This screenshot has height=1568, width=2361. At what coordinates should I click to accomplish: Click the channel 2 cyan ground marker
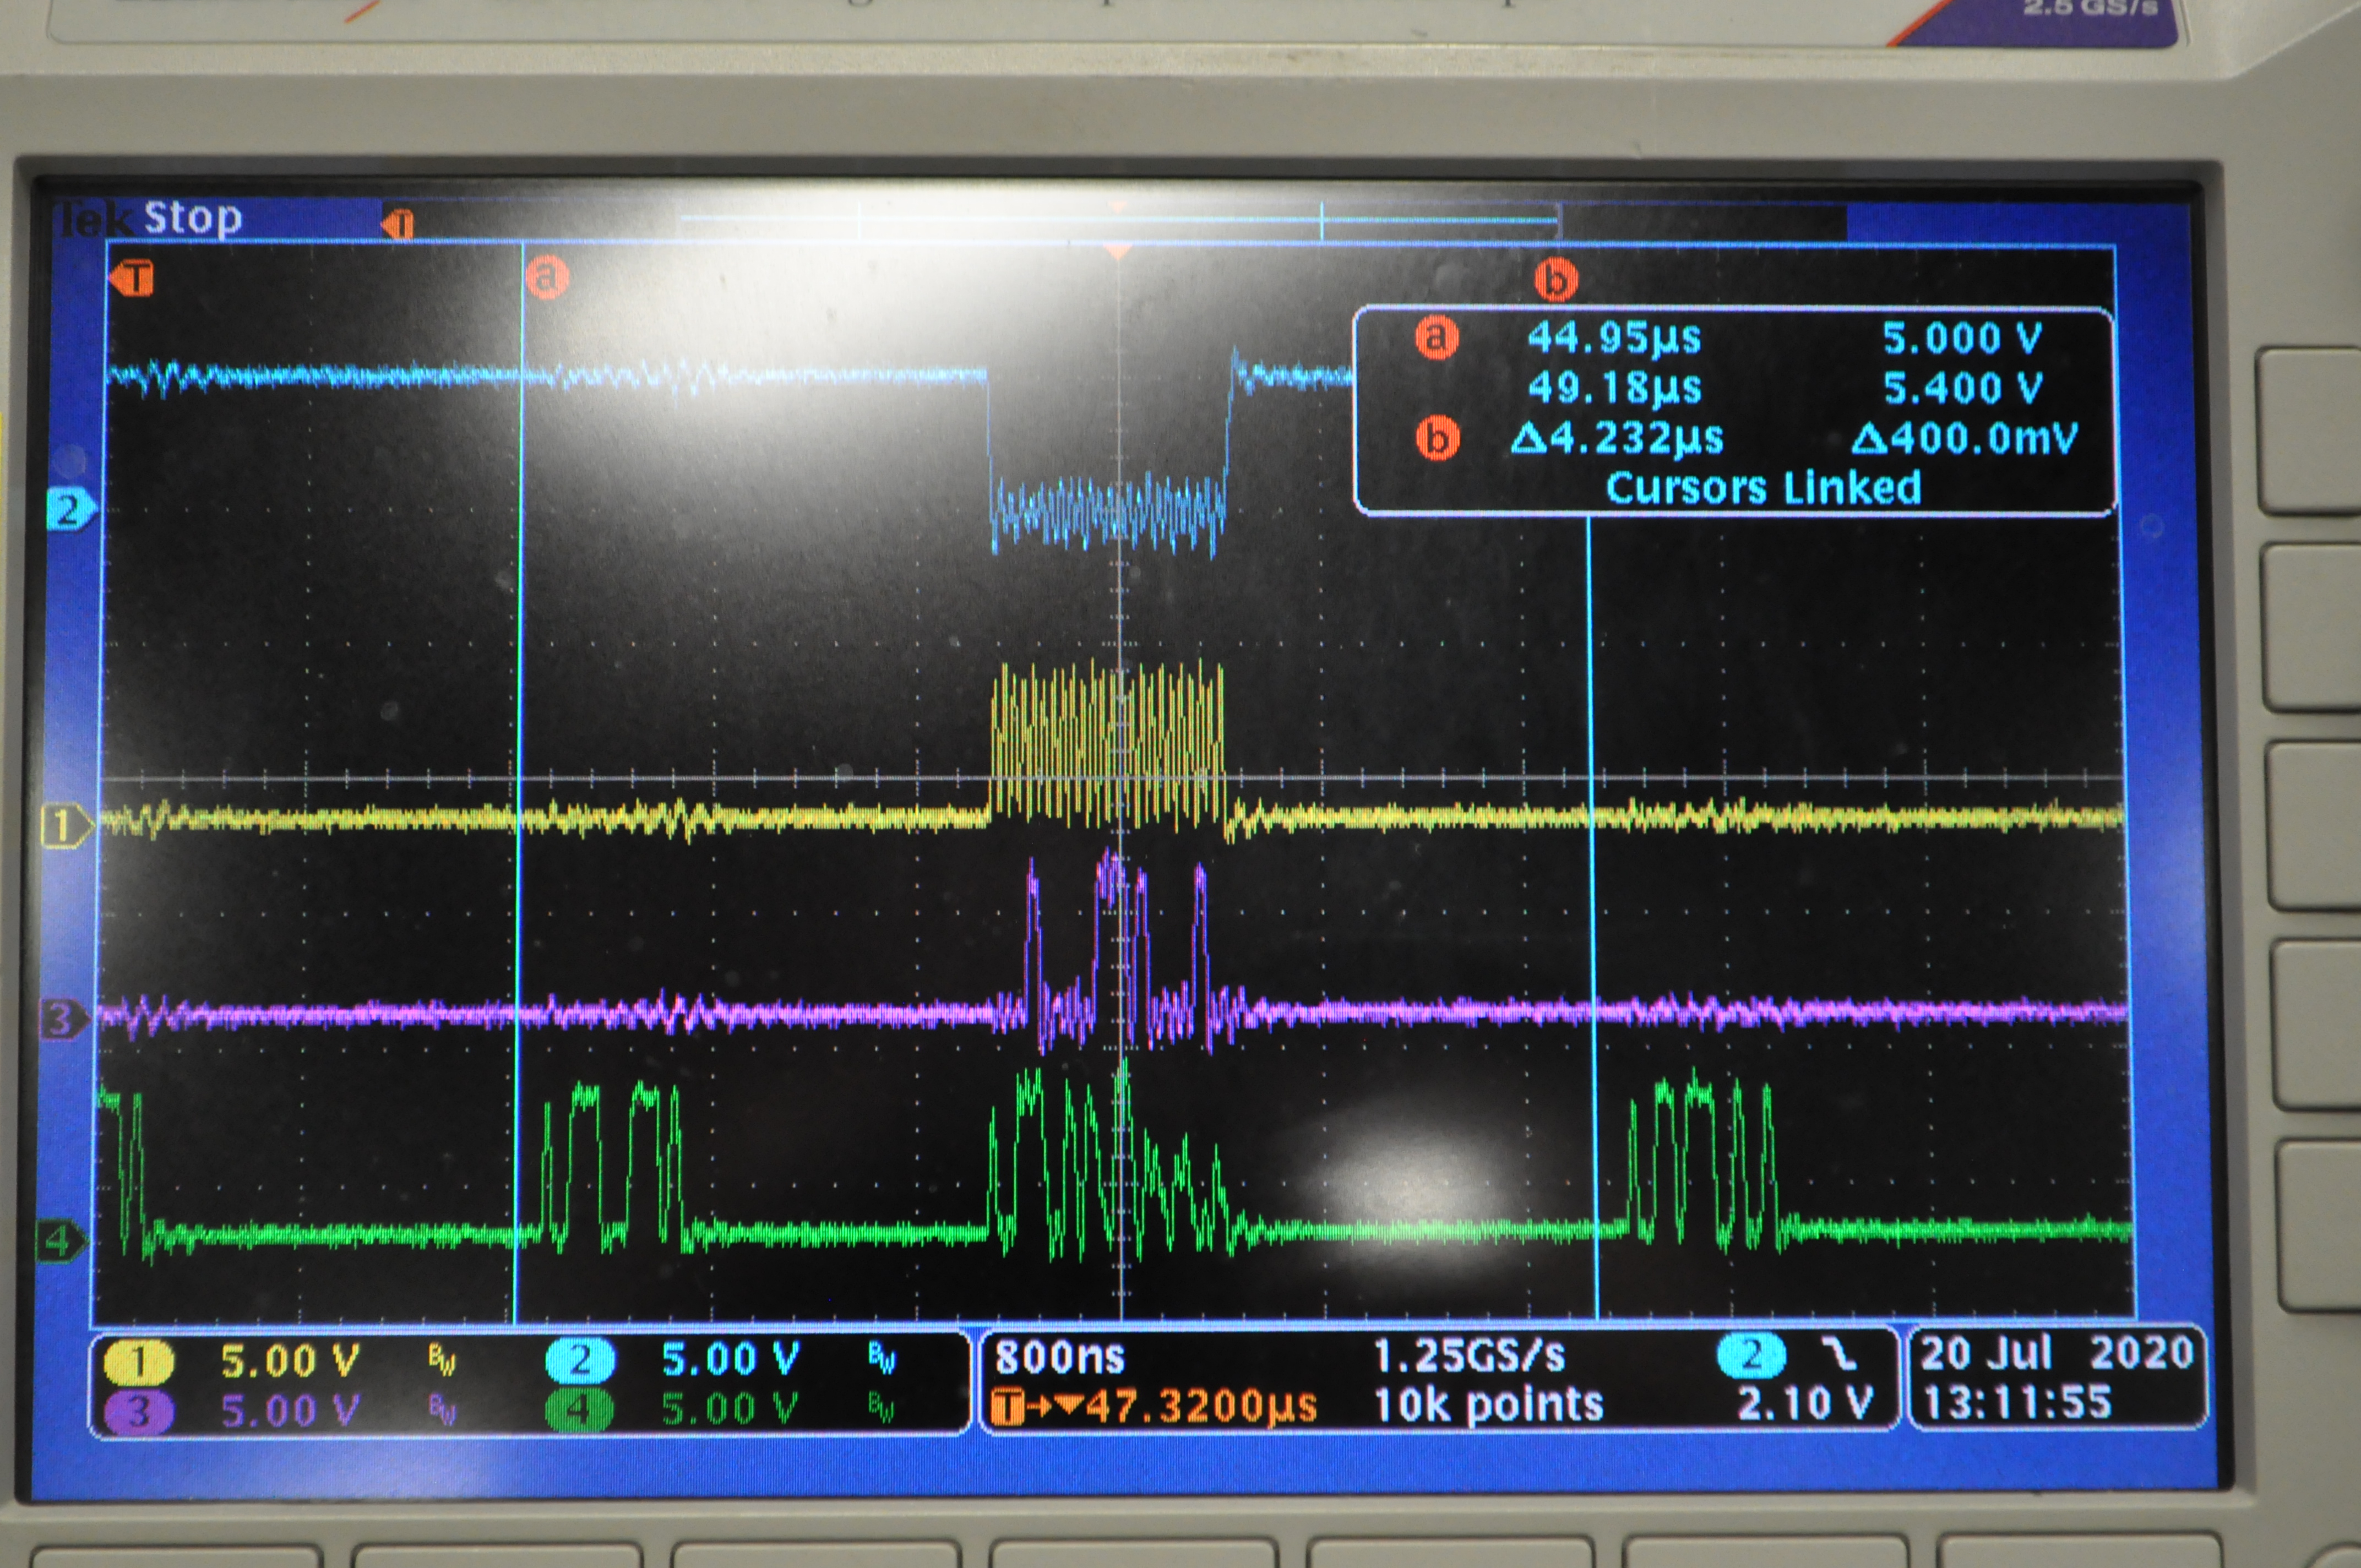(69, 511)
